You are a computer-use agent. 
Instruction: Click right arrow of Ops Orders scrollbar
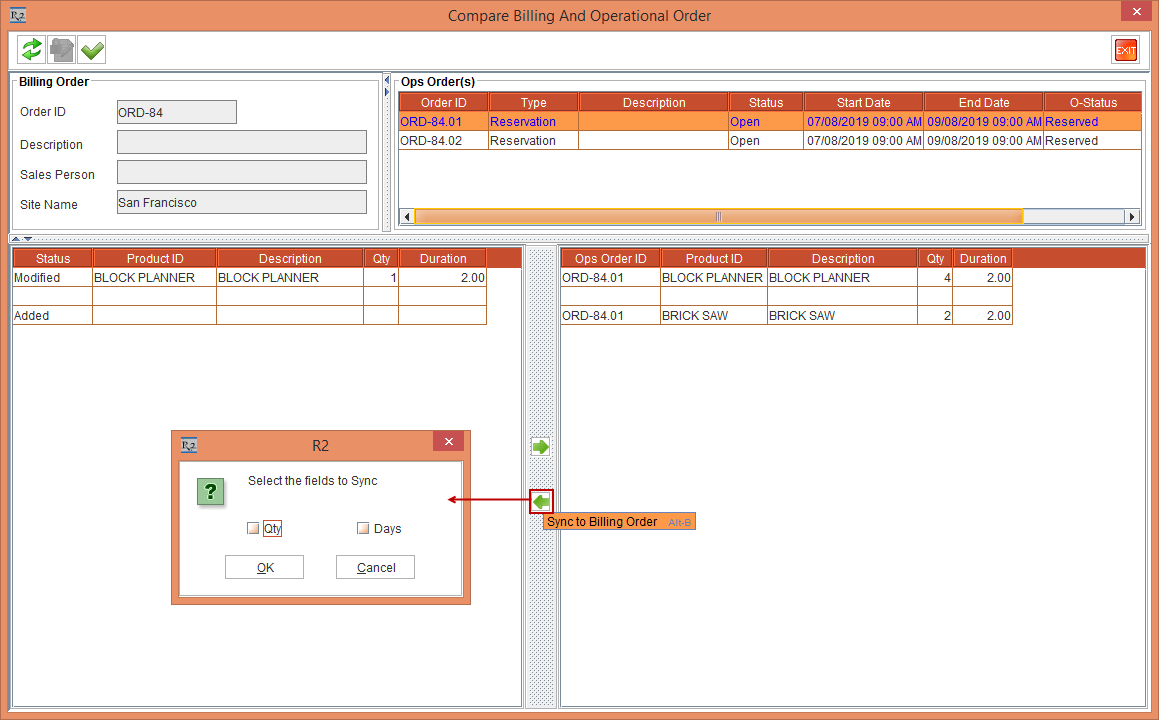click(1131, 215)
